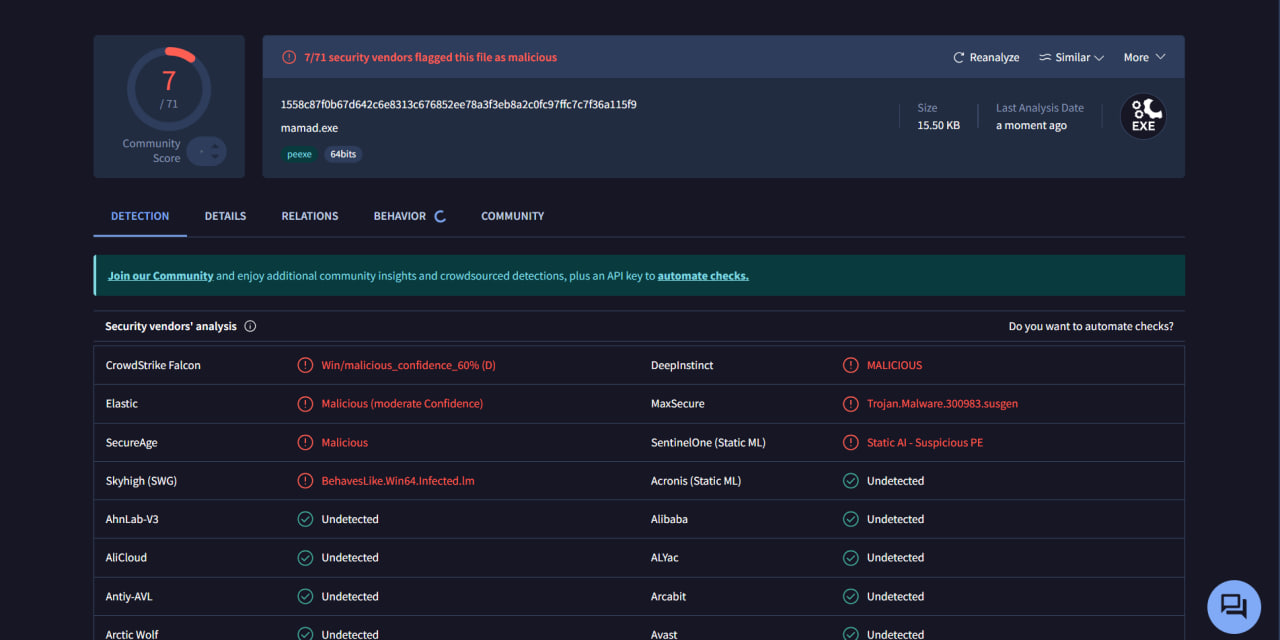The width and height of the screenshot is (1280, 640).
Task: Click the green check icon for ALYac
Action: click(851, 557)
